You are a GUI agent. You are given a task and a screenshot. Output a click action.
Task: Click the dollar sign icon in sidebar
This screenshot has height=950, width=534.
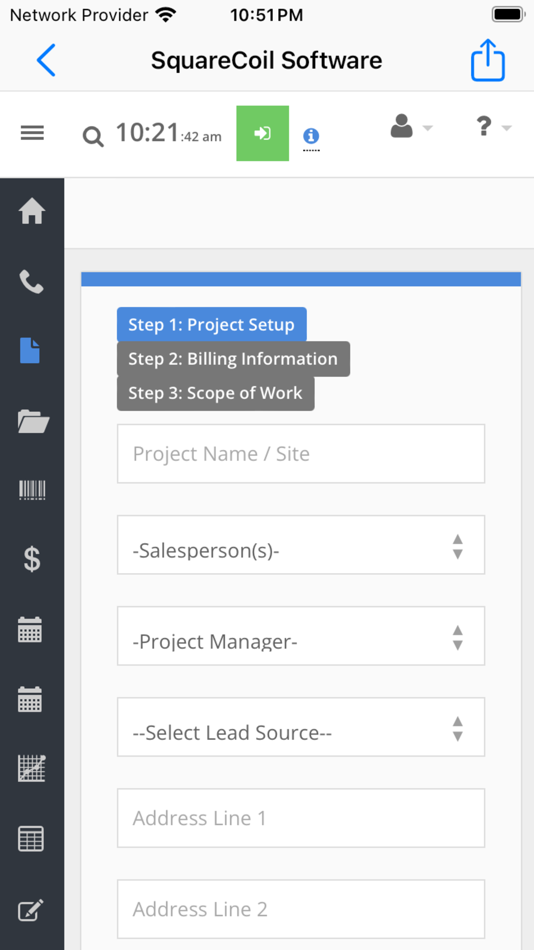tap(32, 560)
